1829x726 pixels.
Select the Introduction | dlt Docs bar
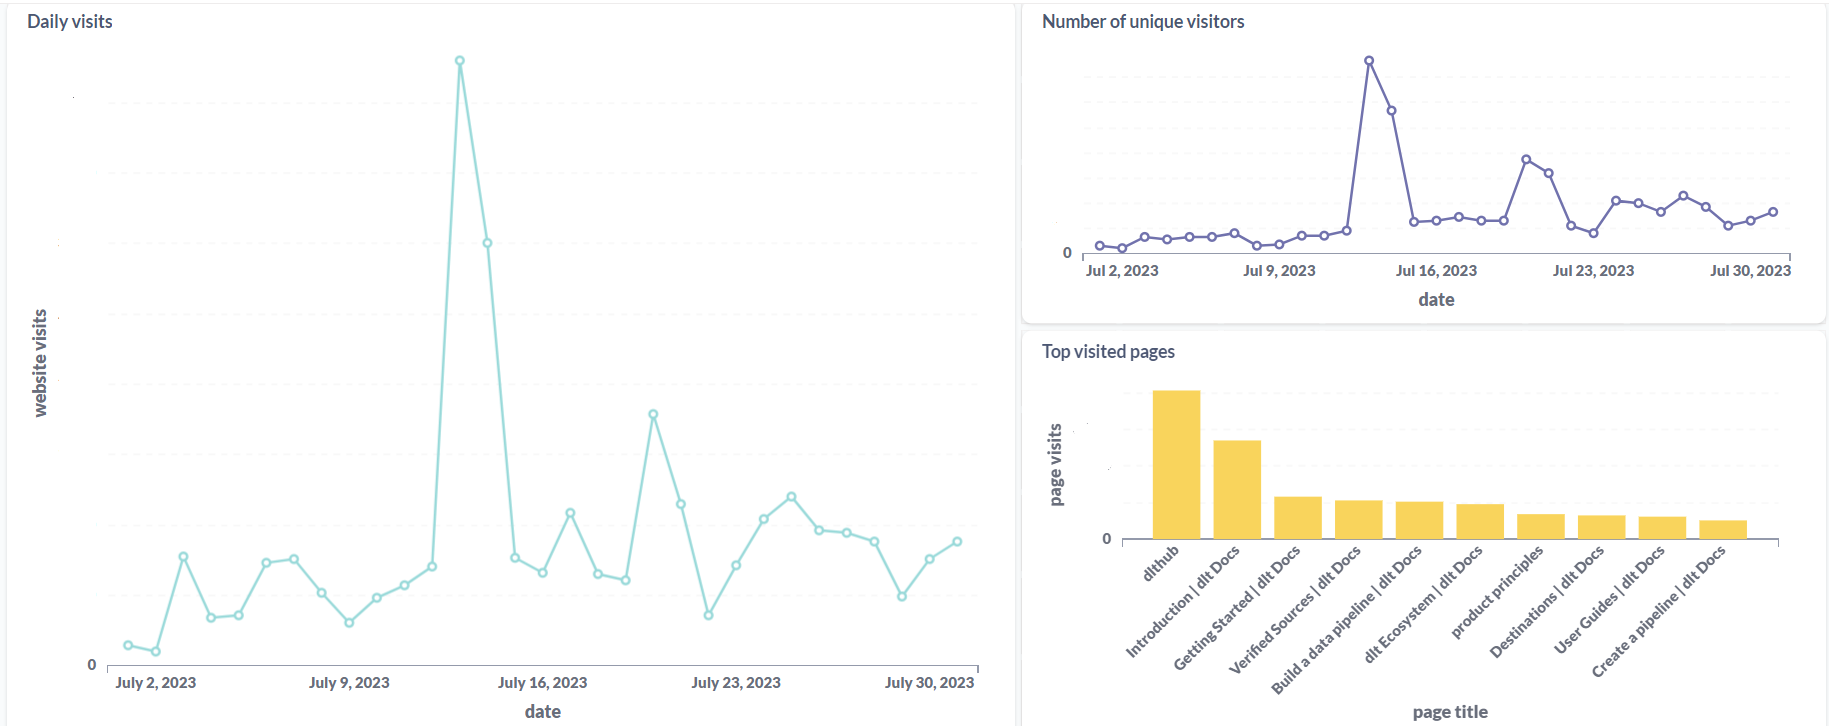(1237, 489)
